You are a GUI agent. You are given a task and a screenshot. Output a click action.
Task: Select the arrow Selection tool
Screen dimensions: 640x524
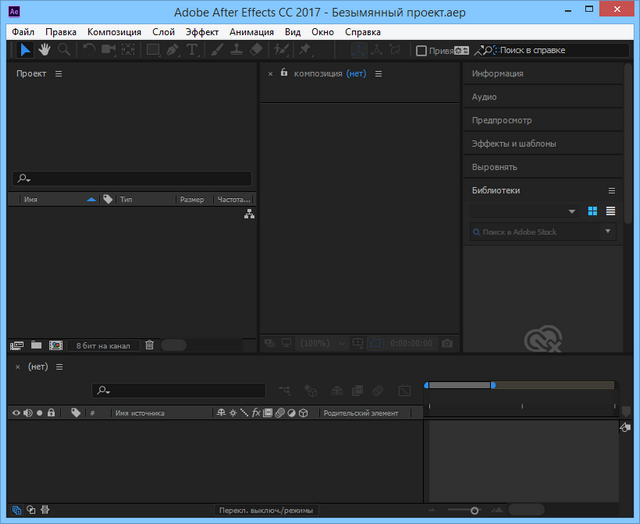tap(25, 50)
